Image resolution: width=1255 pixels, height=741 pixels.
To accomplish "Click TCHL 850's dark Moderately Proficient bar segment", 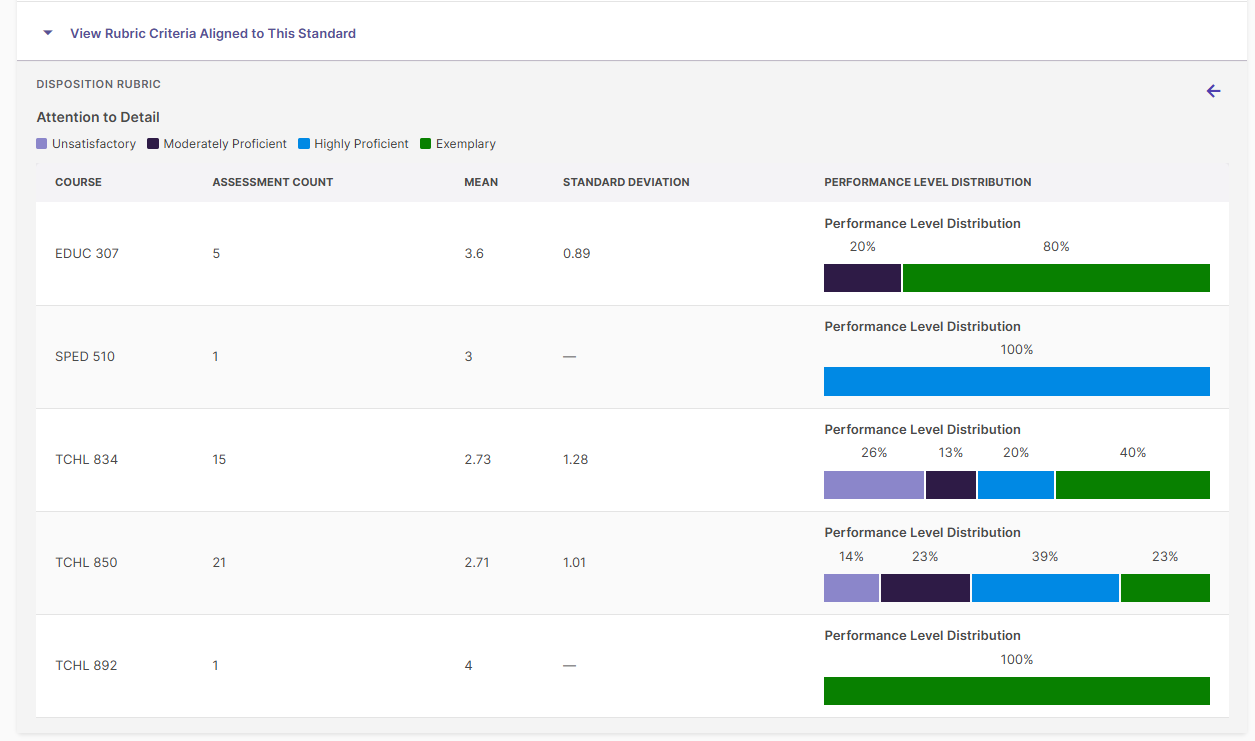I will [x=925, y=588].
